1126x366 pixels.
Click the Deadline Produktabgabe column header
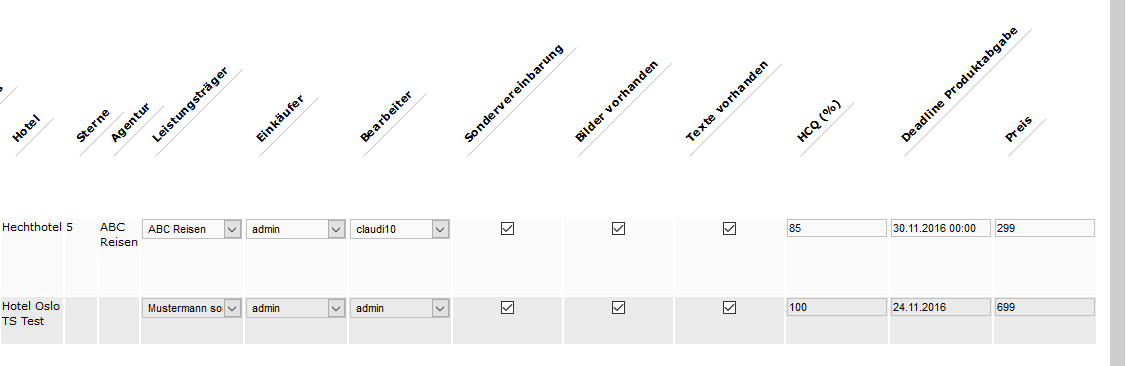(959, 85)
